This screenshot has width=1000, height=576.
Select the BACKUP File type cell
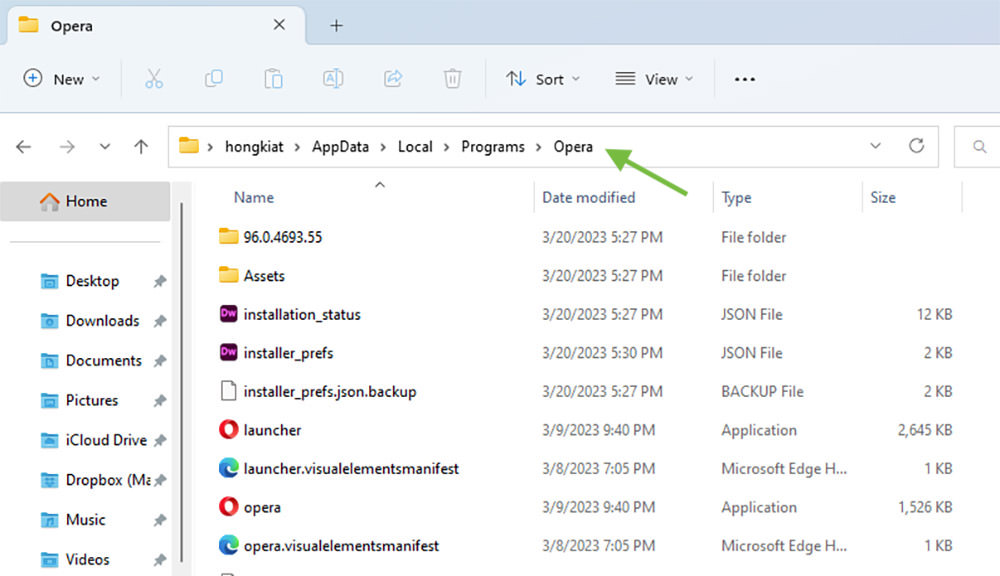(x=762, y=392)
